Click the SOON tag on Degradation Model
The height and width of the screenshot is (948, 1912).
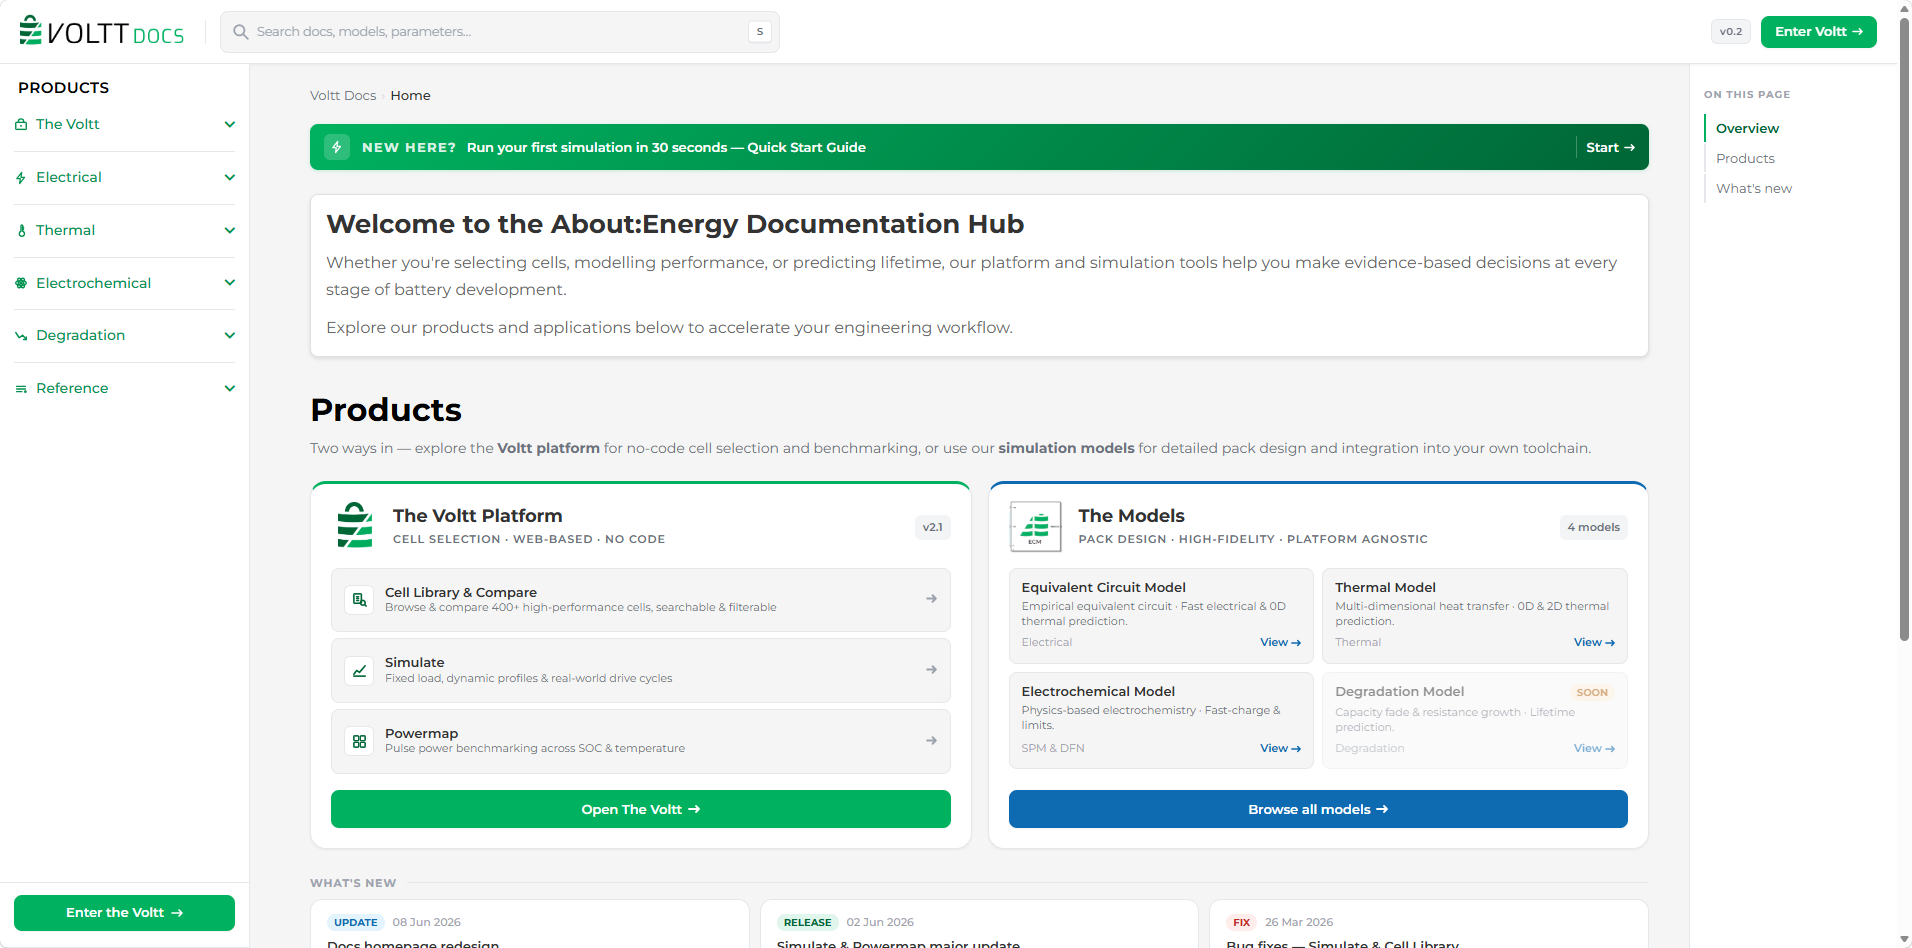pos(1592,692)
